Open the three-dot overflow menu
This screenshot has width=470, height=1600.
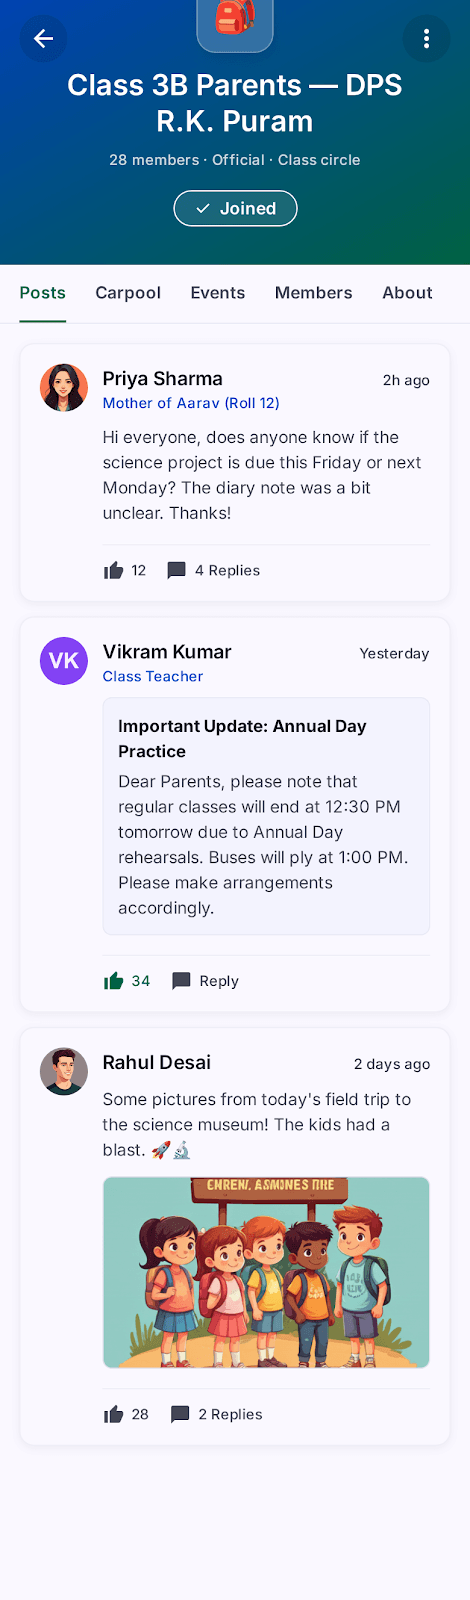(x=426, y=39)
